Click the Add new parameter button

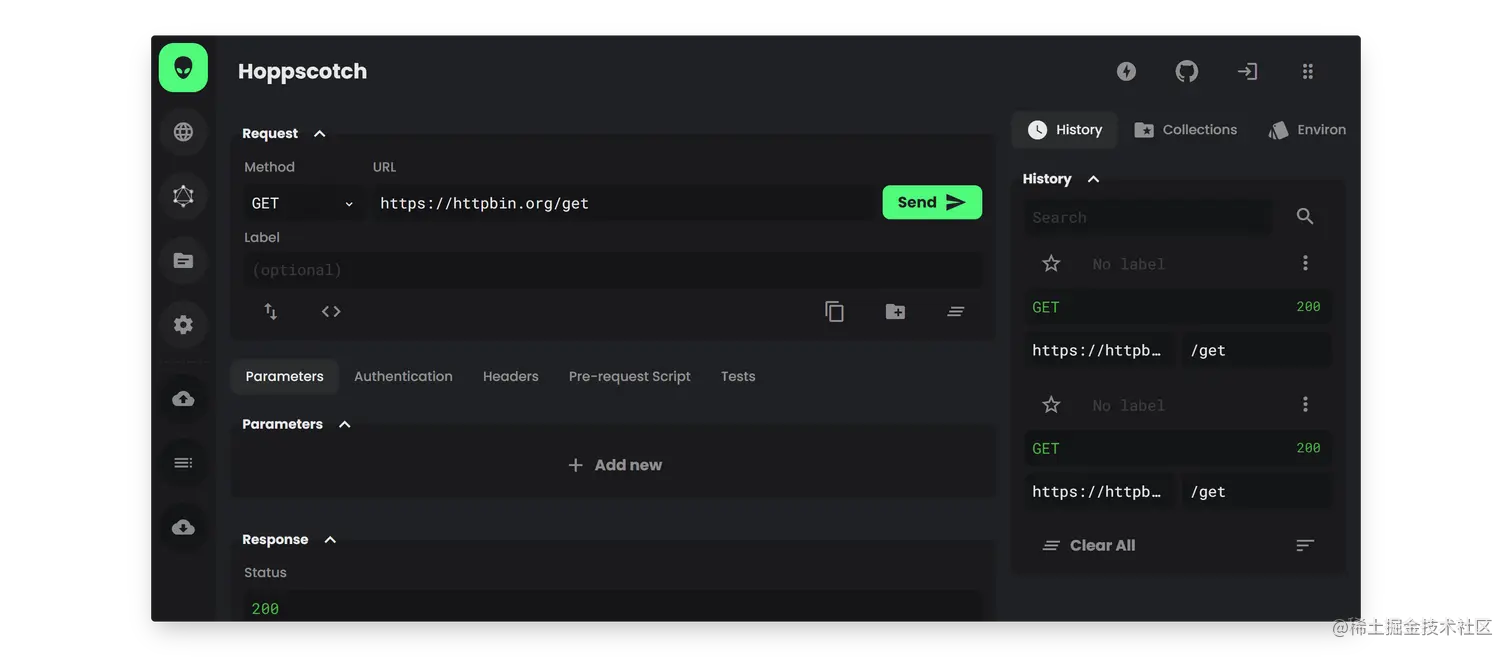[615, 465]
